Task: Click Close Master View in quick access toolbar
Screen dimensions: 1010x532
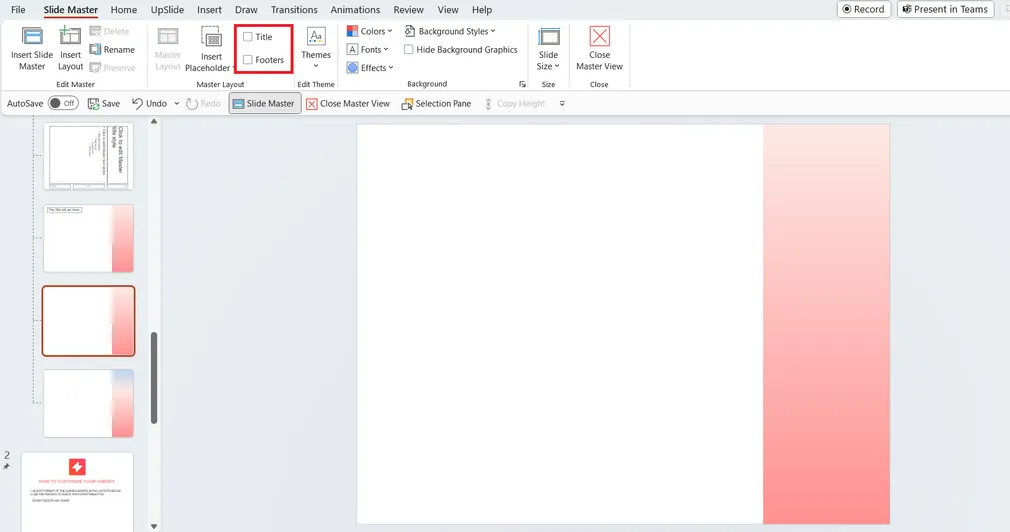Action: coord(348,103)
